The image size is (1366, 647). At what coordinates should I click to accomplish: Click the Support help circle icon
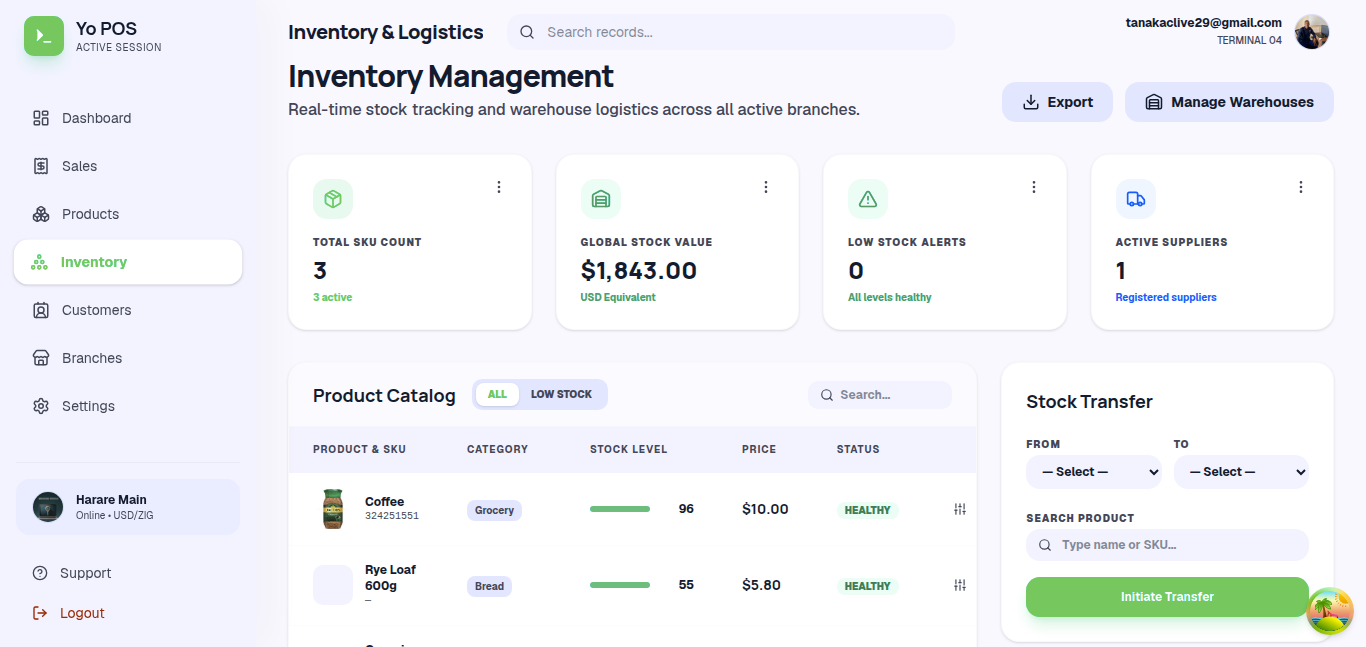pos(40,573)
